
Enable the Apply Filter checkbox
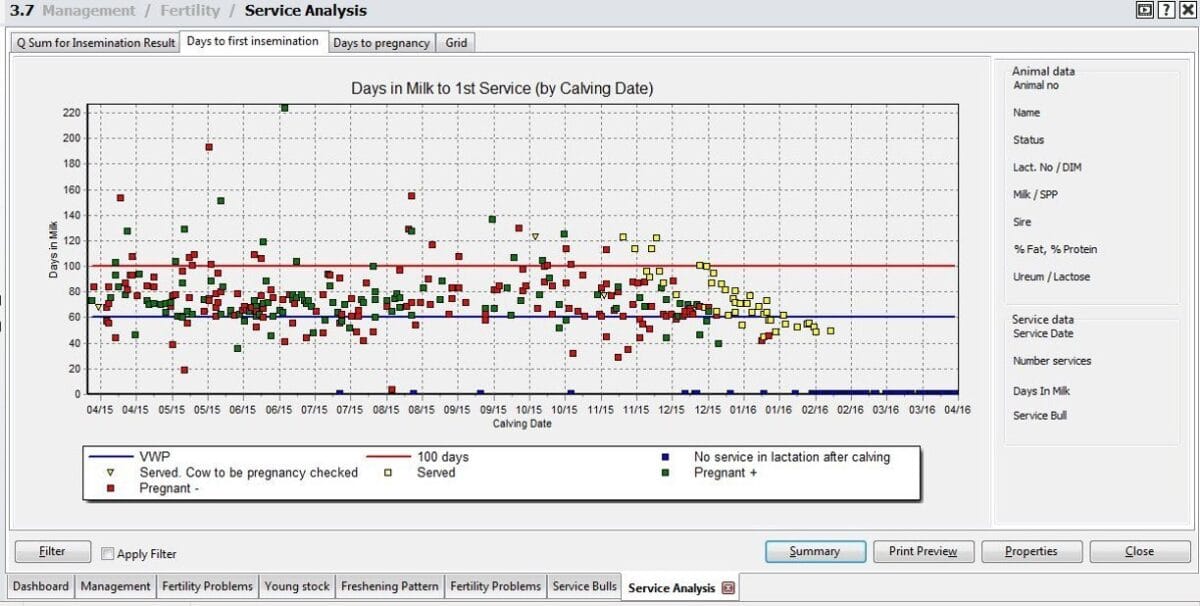(x=108, y=553)
